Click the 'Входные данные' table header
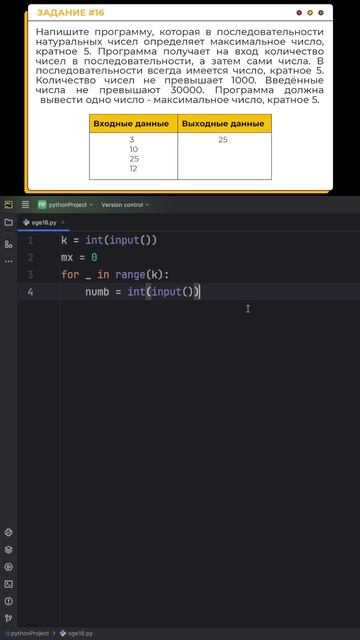Viewport: 360px width, 640px height. [x=131, y=124]
